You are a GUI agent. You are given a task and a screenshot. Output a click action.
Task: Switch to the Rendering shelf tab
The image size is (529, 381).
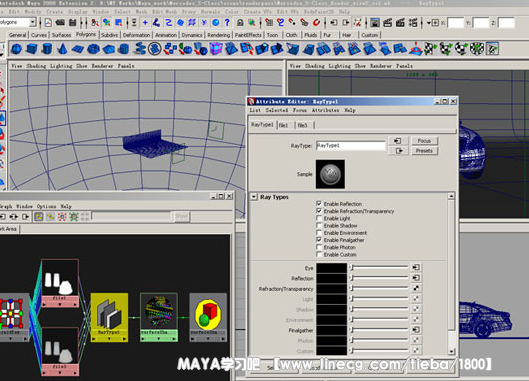218,35
